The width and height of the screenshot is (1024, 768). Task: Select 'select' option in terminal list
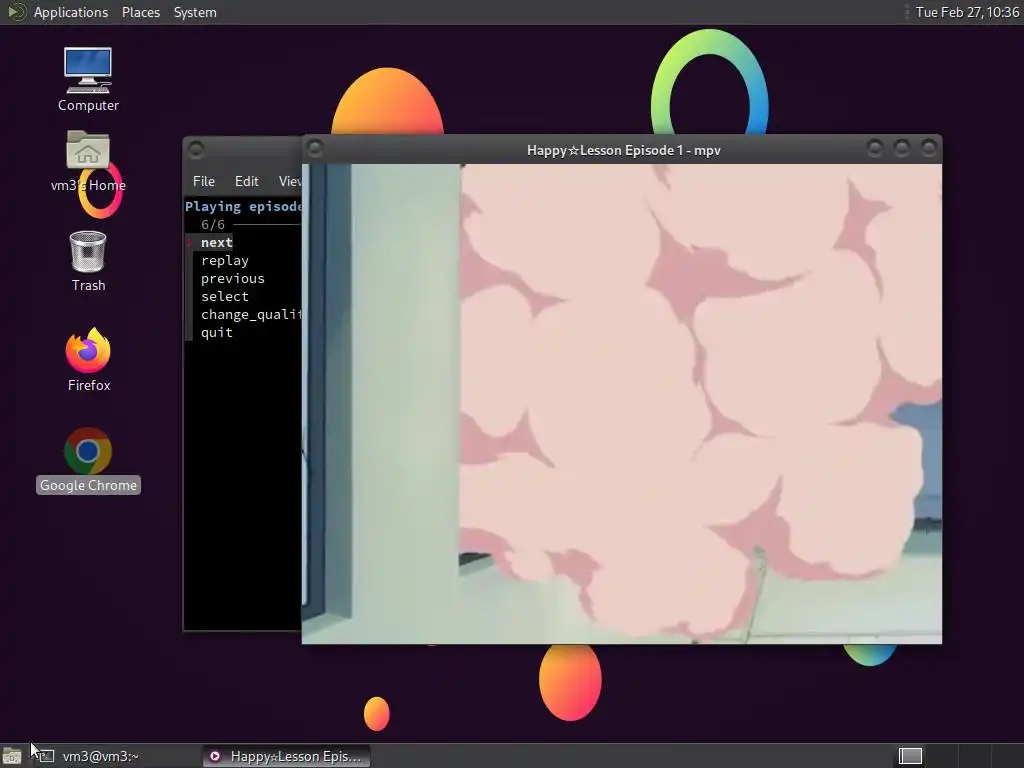point(225,296)
